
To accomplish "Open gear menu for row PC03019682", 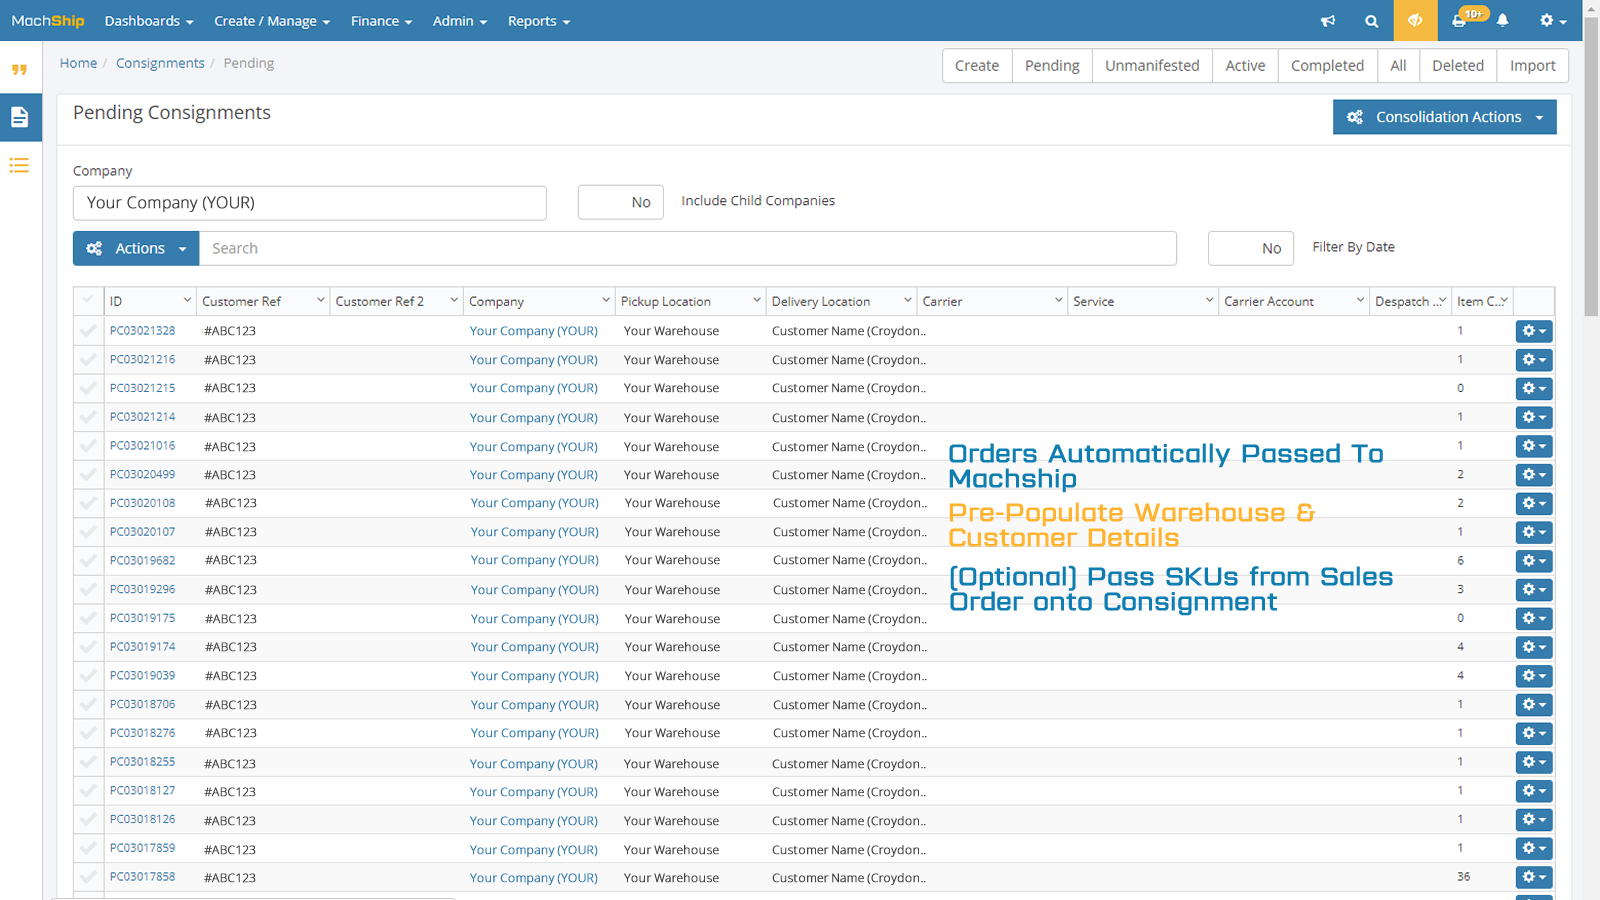I will [x=1534, y=561].
